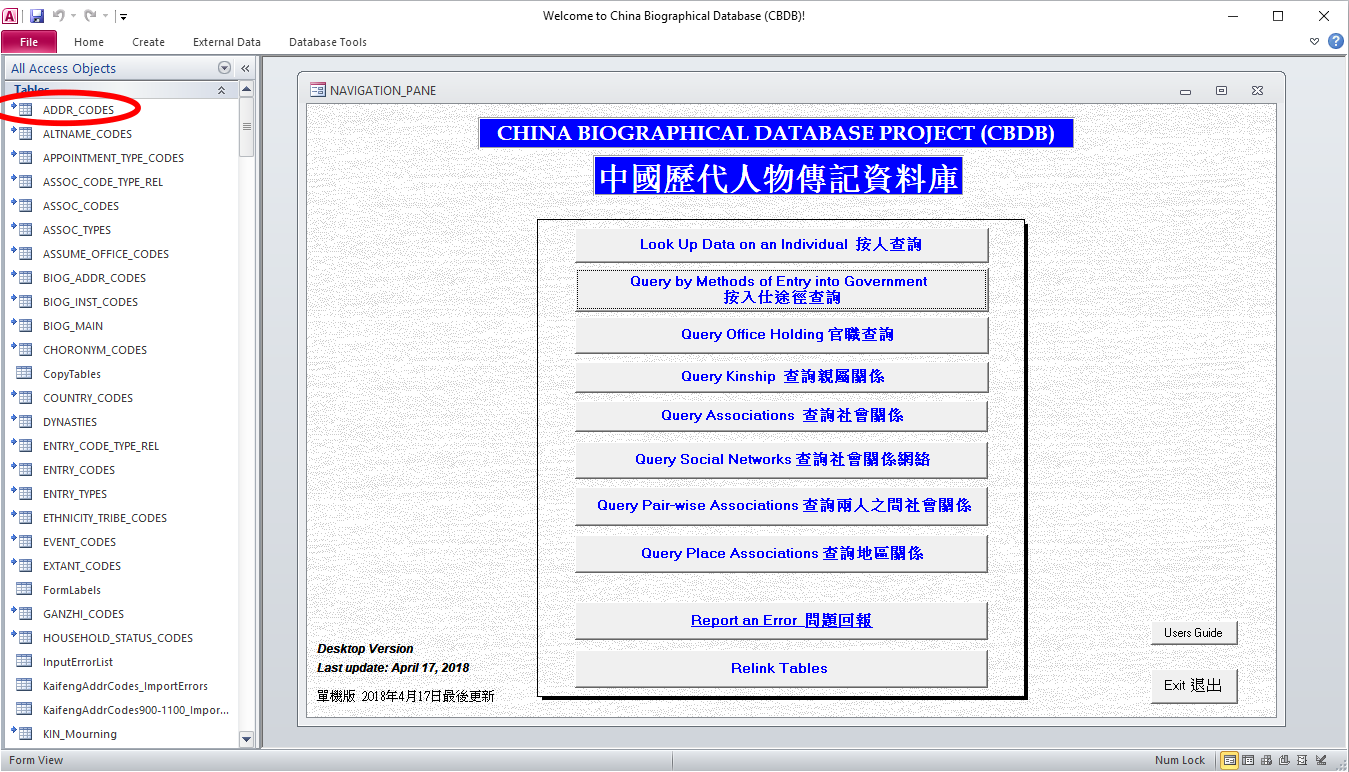Collapse the navigation pane with double-chevron button

(x=245, y=68)
